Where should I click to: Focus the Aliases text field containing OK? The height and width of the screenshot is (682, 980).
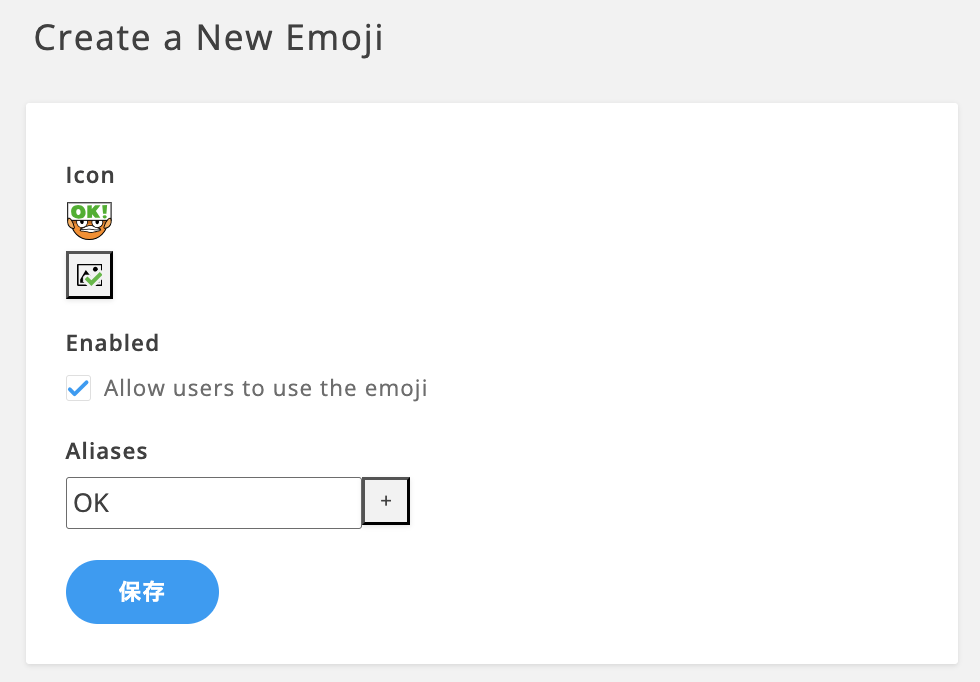(213, 502)
